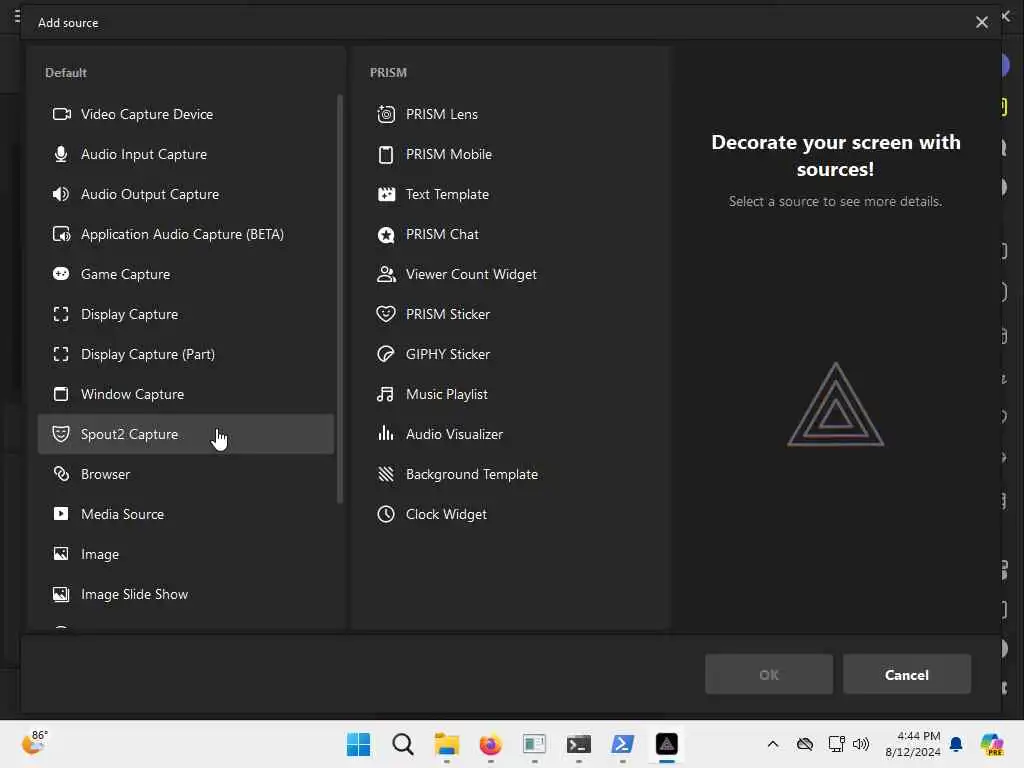Click the Audio Input Capture microphone icon
The image size is (1024, 768).
[x=61, y=154]
